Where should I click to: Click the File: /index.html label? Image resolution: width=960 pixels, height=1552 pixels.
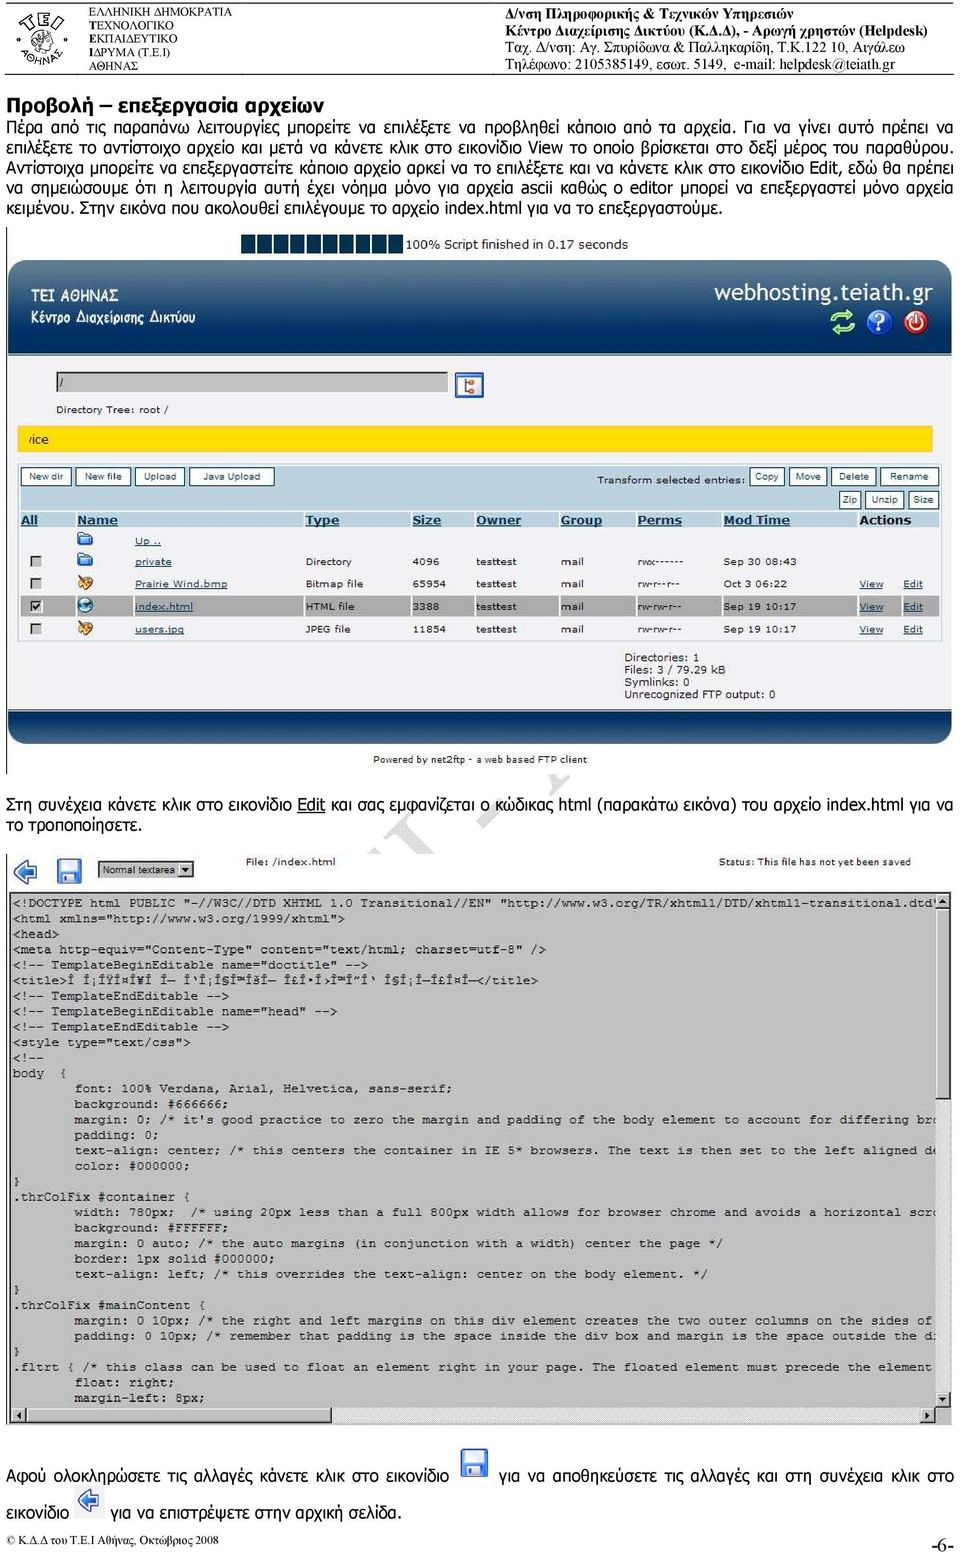[x=290, y=861]
